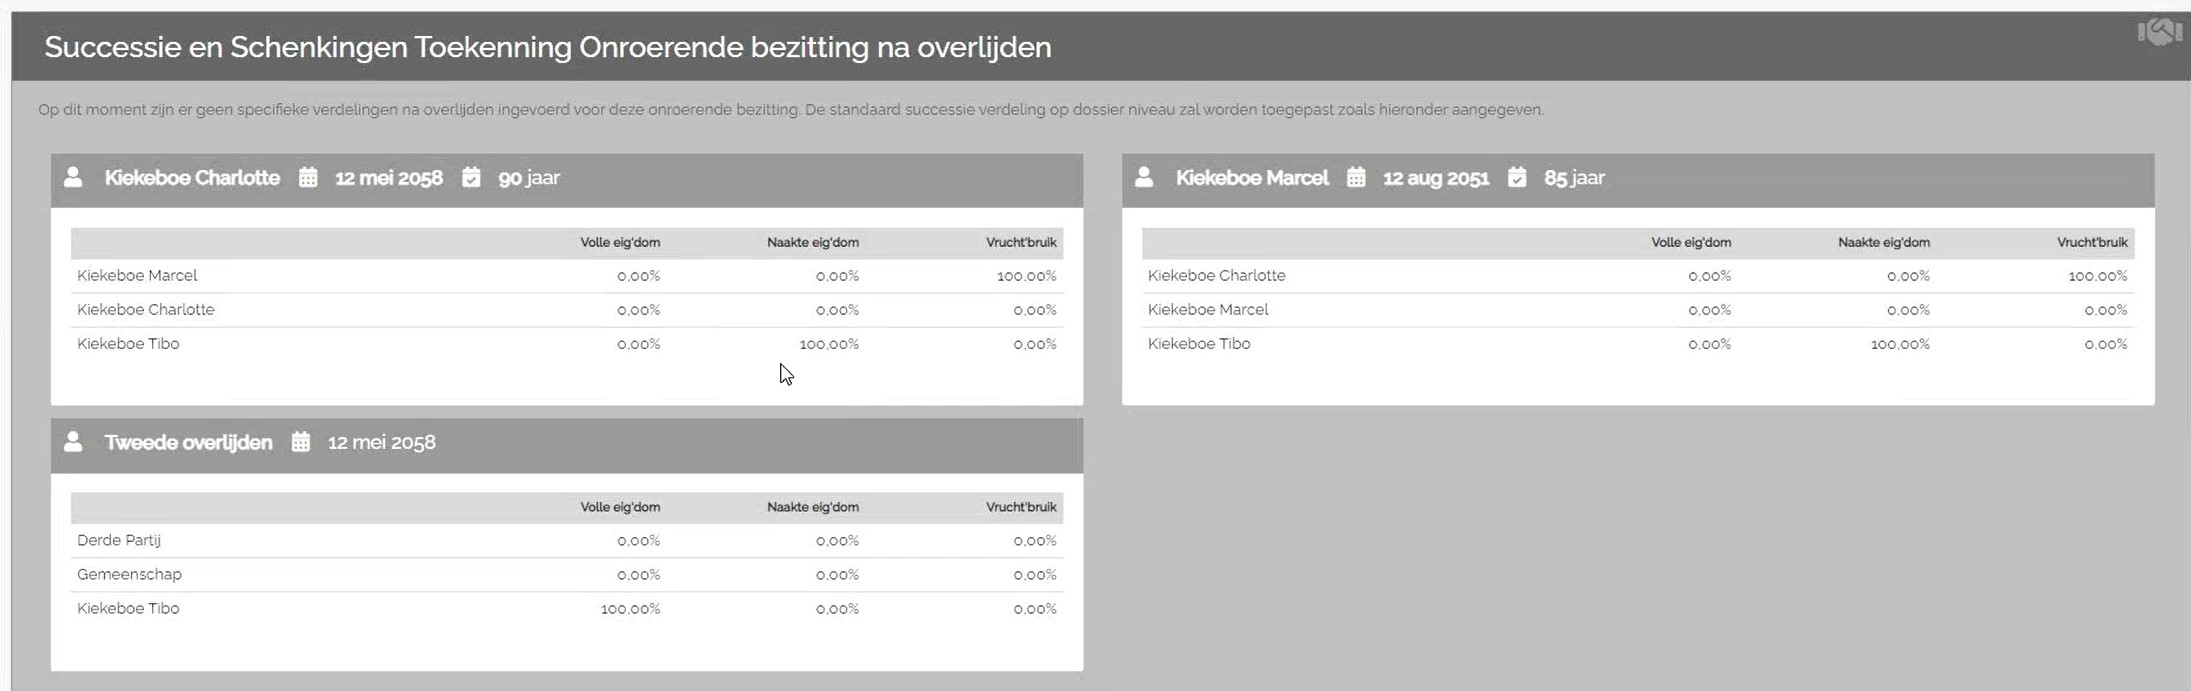Screen dimensions: 2191x691
Task: Click the calendar icon before 12 aug 2051
Action: 1356,177
